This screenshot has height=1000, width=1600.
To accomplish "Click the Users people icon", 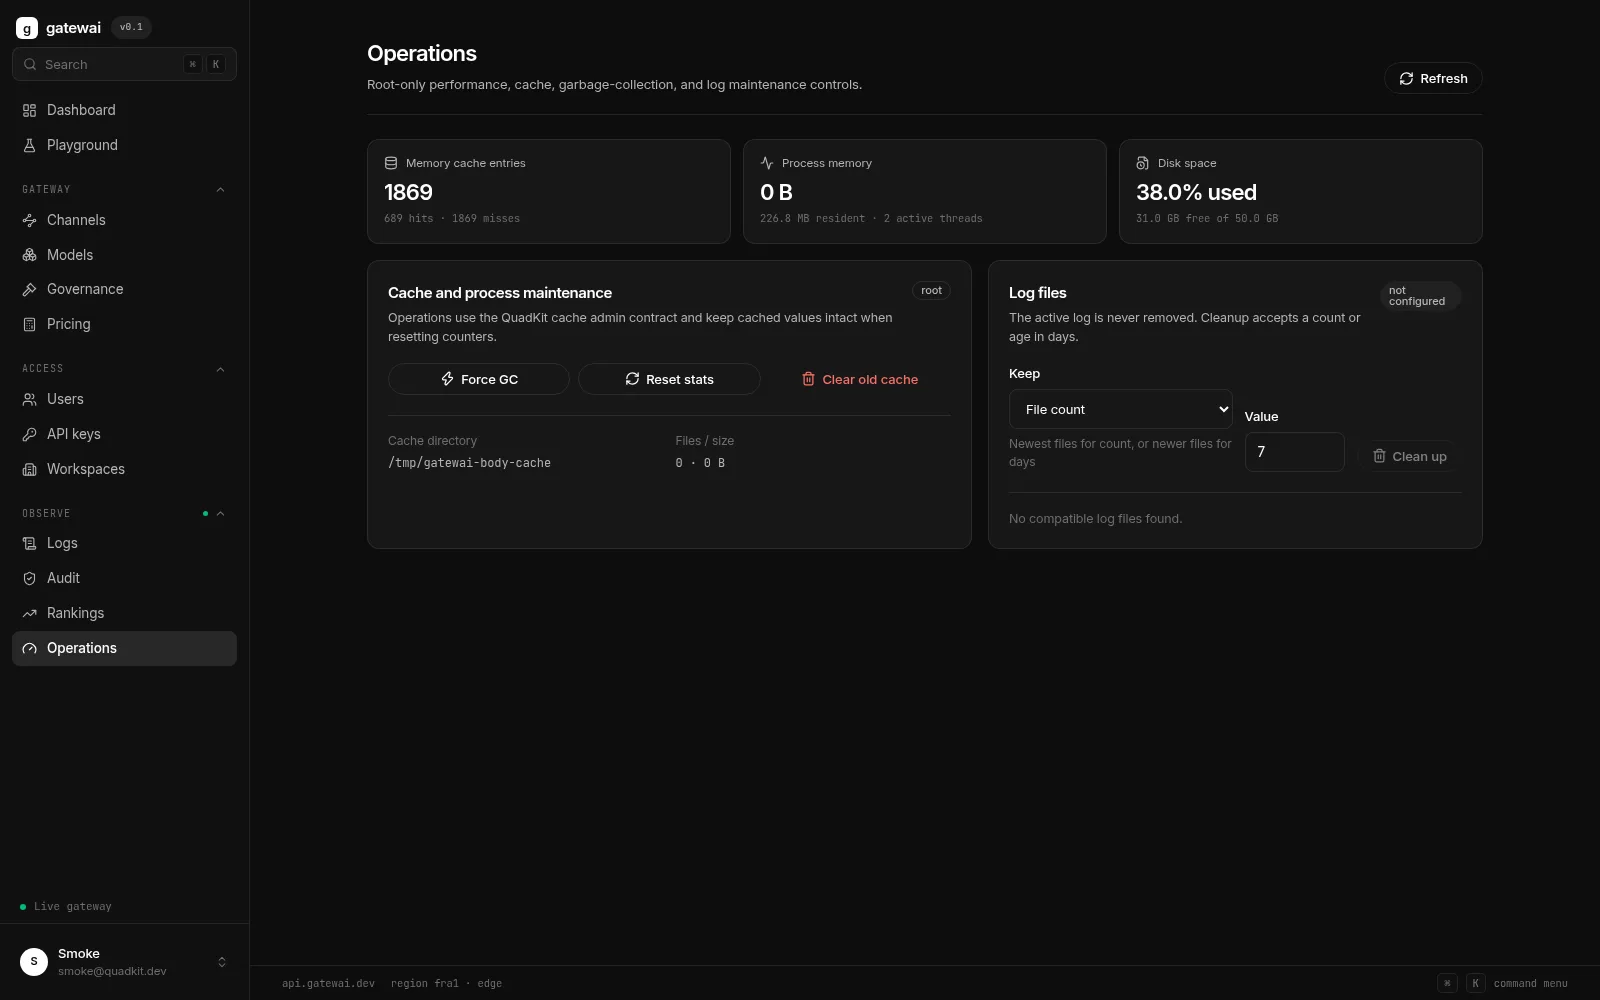I will [x=29, y=399].
